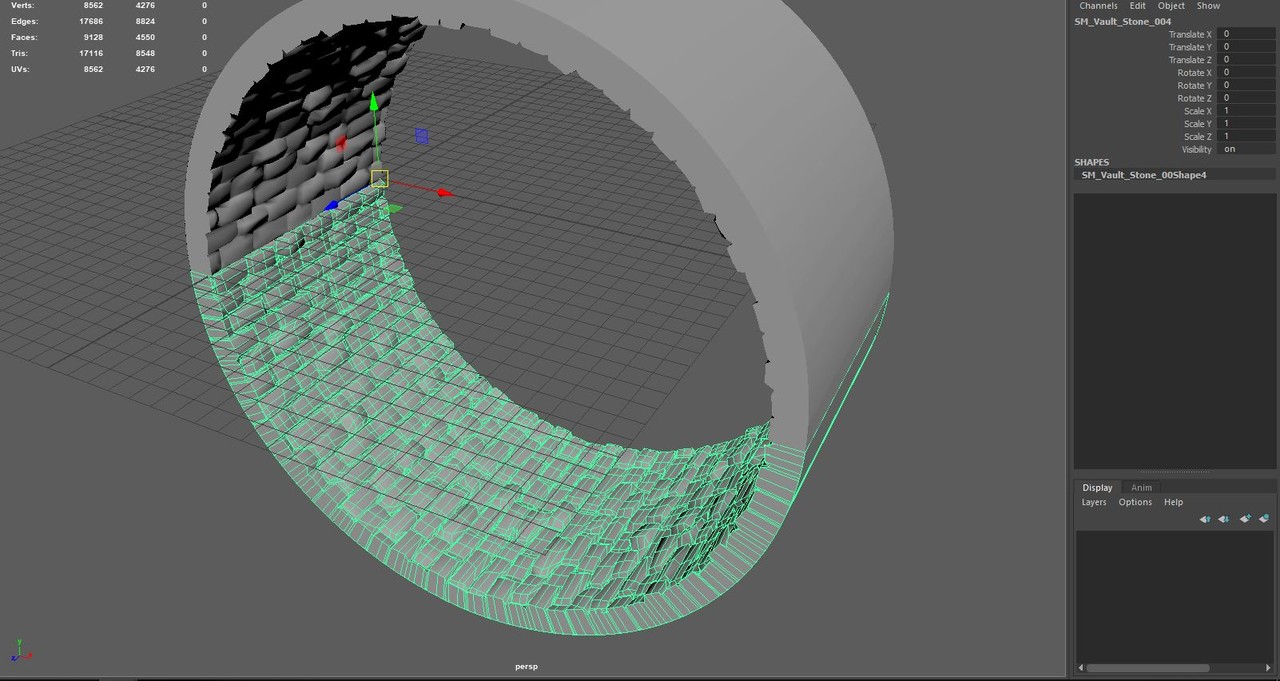Click the triangle count value 17116

(91, 53)
